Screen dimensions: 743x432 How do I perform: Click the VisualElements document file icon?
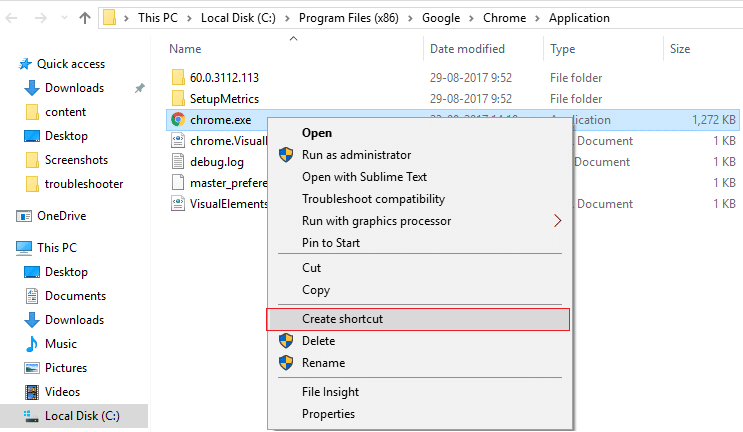coord(178,204)
